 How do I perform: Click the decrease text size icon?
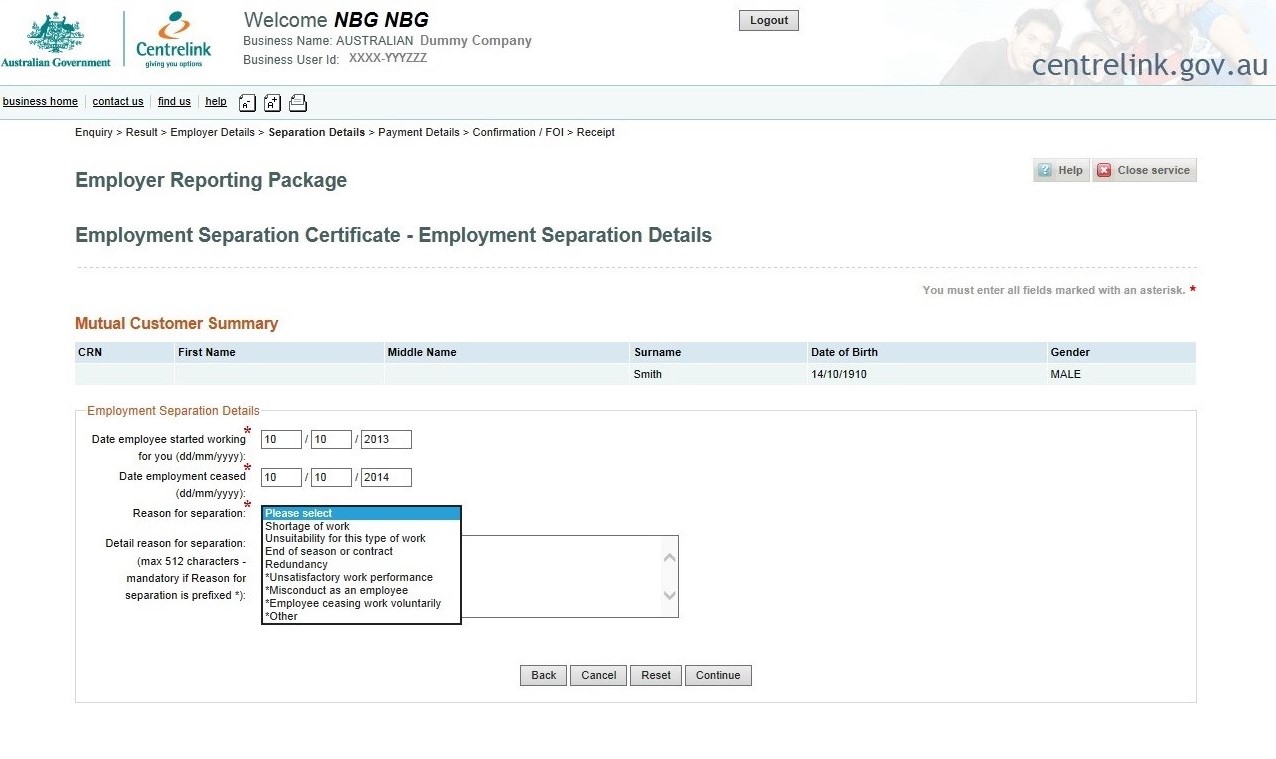click(x=247, y=102)
